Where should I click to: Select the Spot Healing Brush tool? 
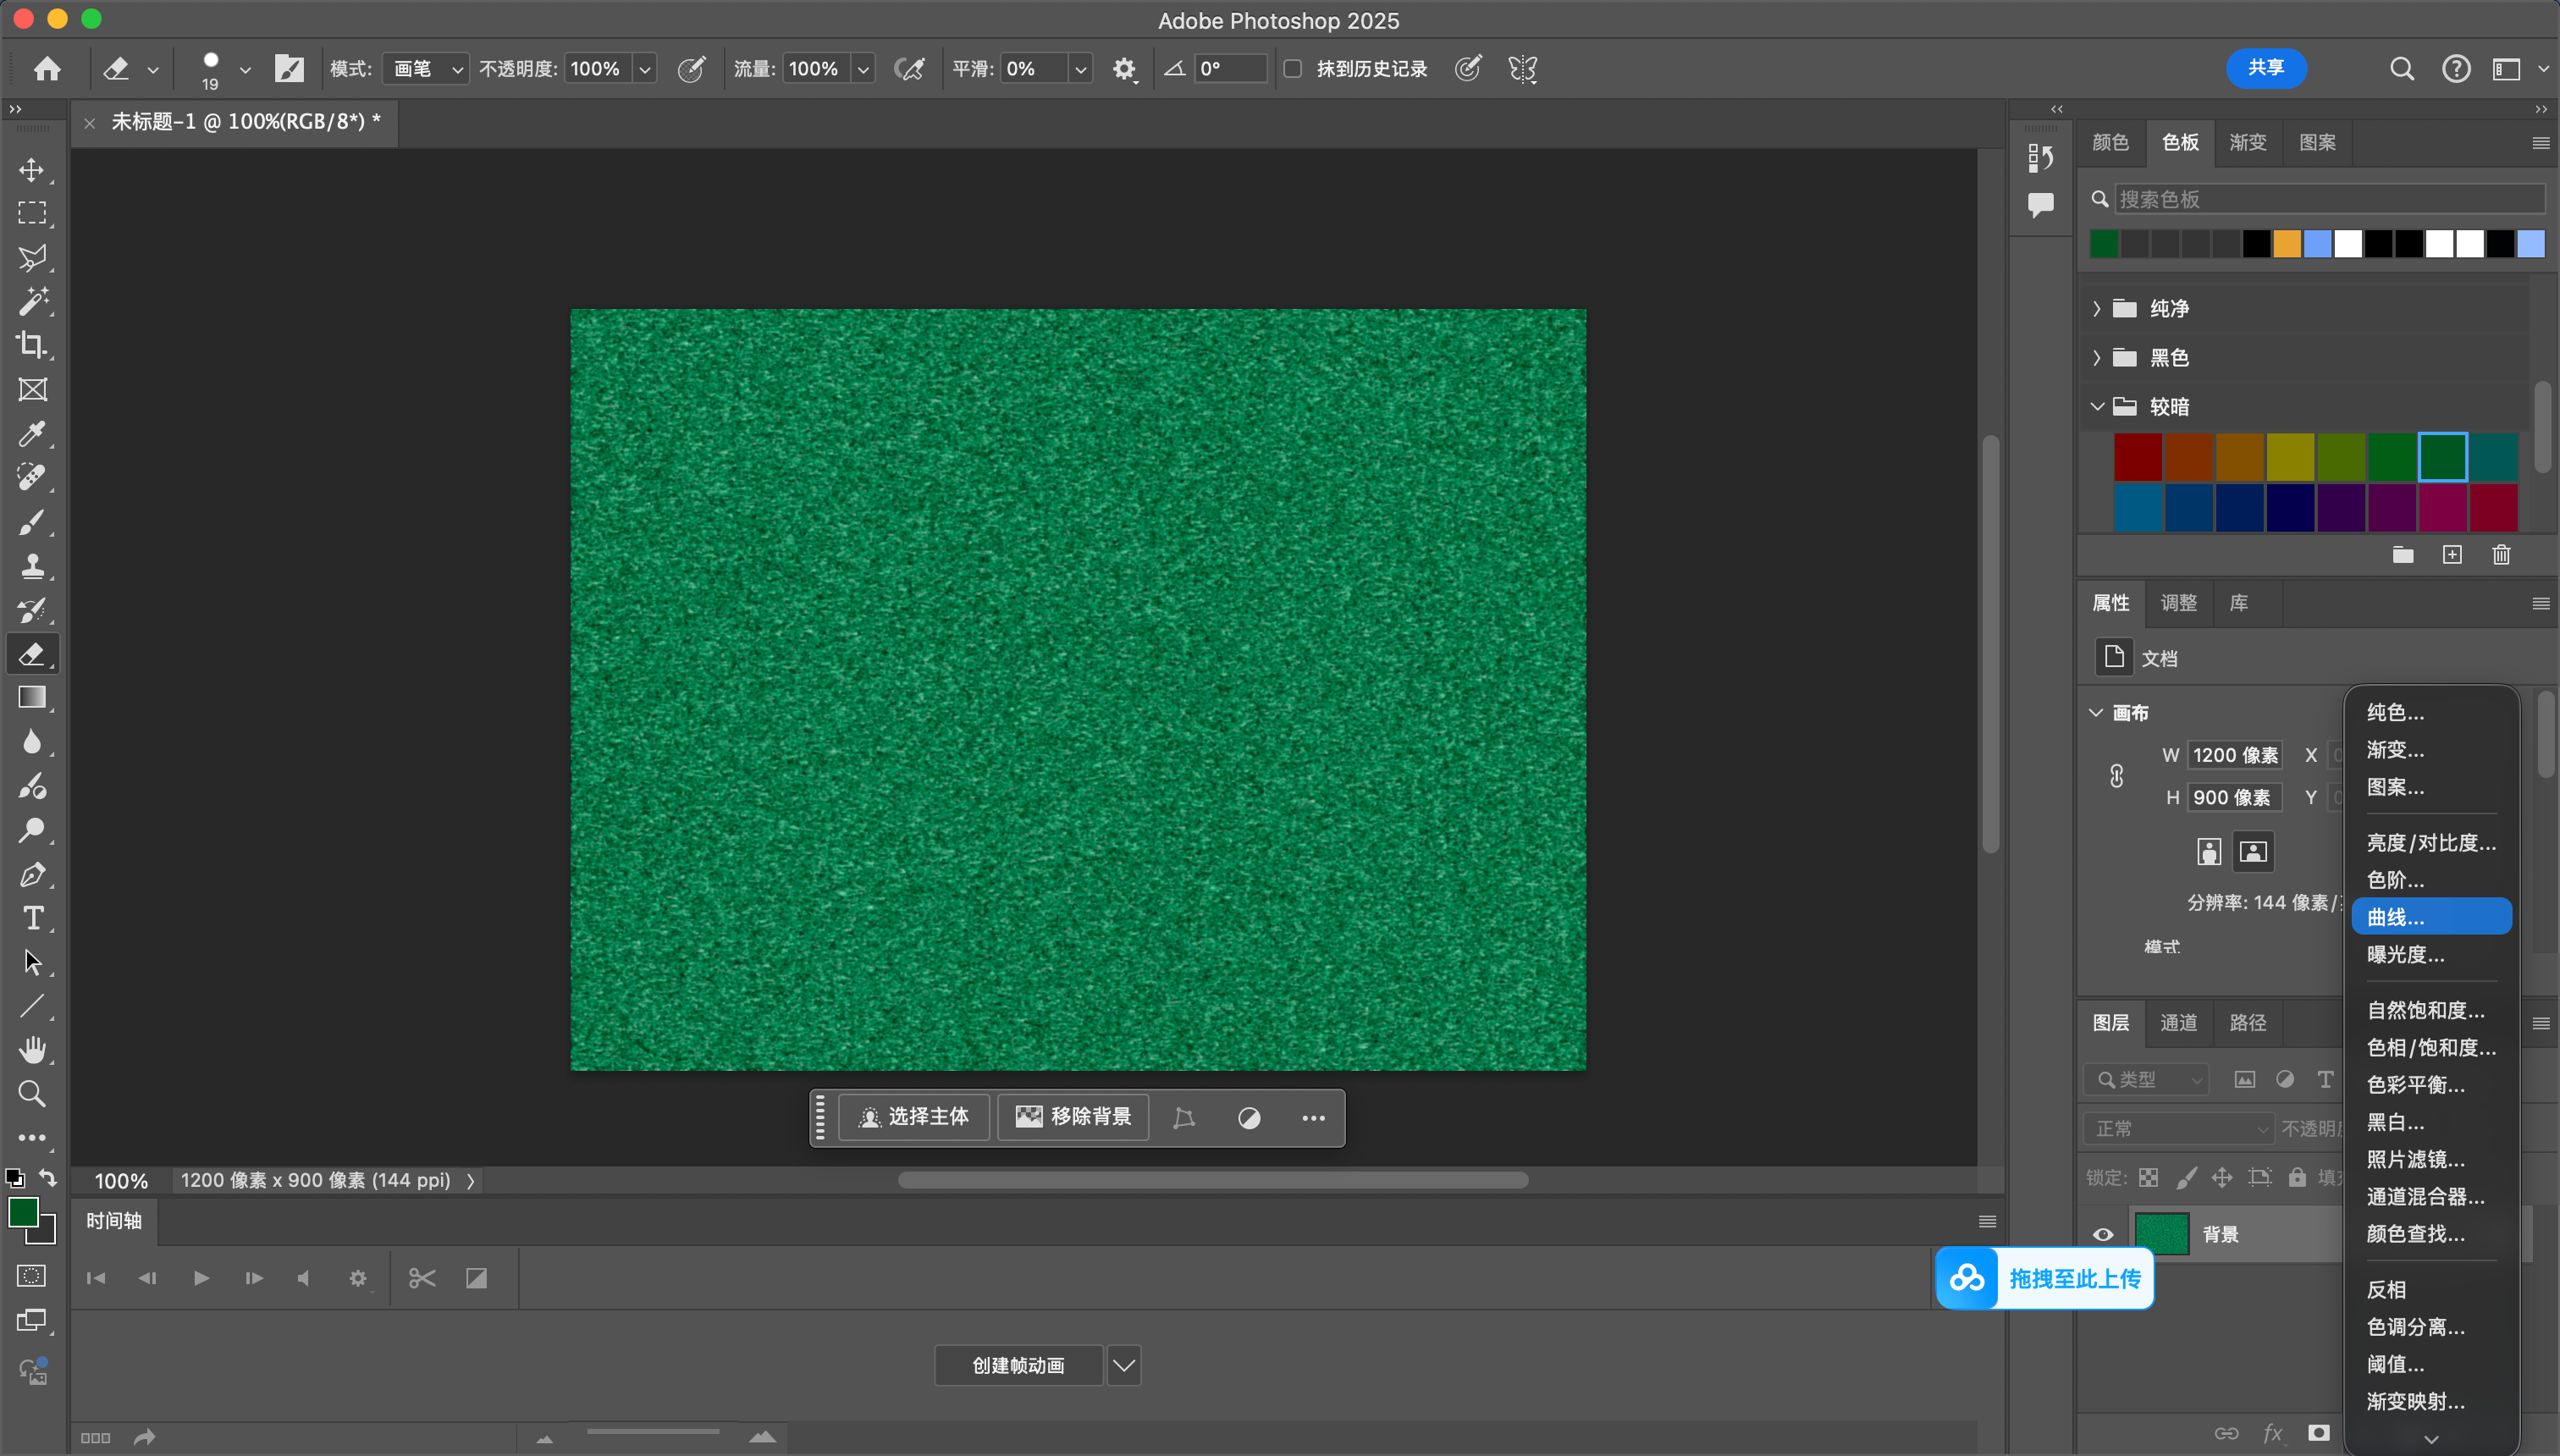coord(32,477)
